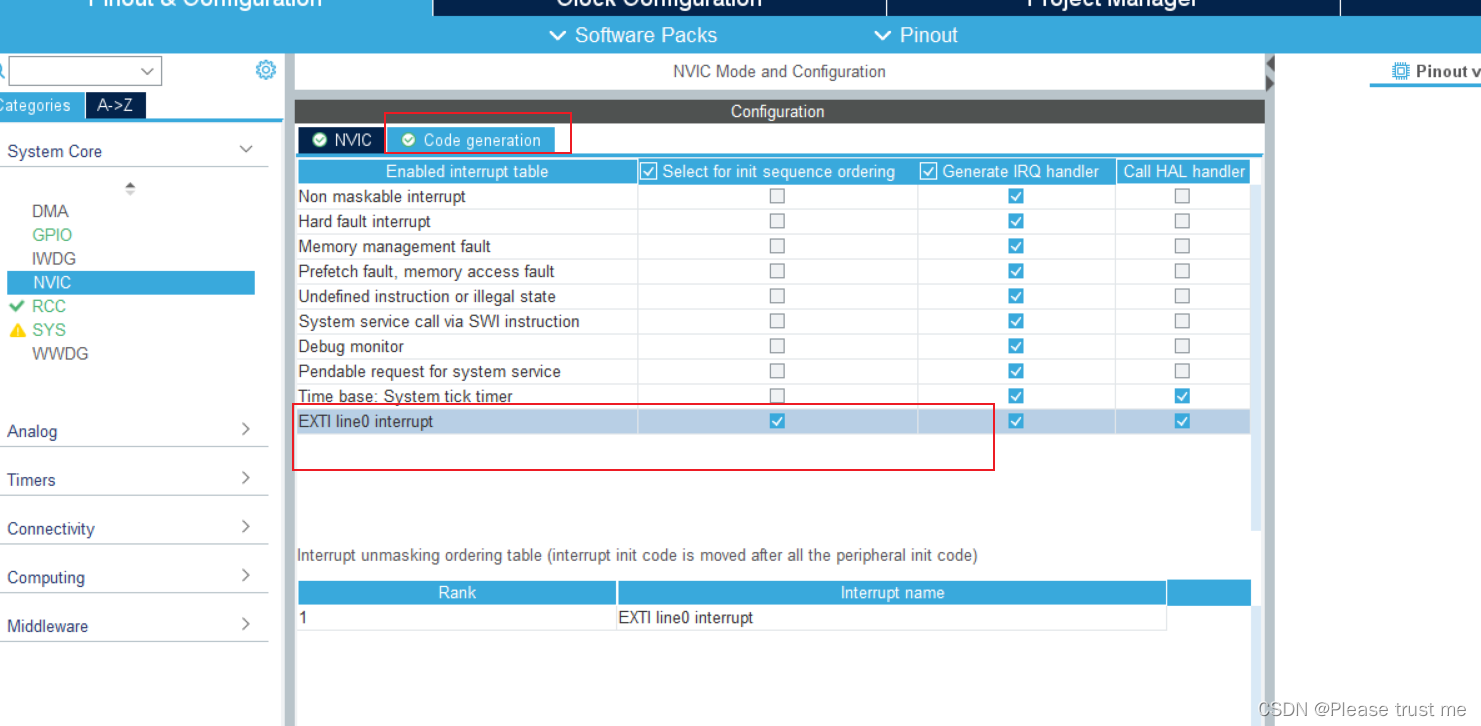Enable Call HAL handler for Debug monitor
This screenshot has width=1481, height=726.
click(1182, 346)
